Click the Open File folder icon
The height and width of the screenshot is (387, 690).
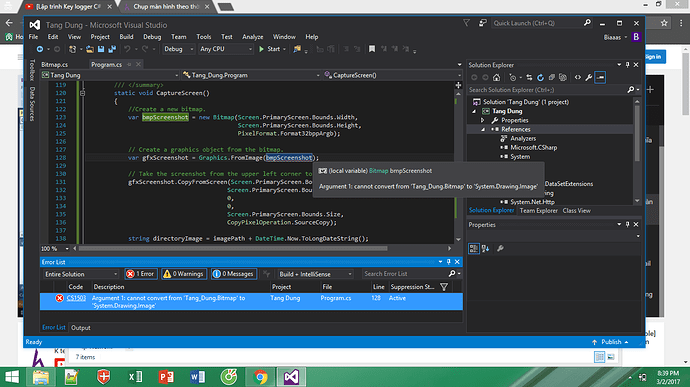[90, 49]
